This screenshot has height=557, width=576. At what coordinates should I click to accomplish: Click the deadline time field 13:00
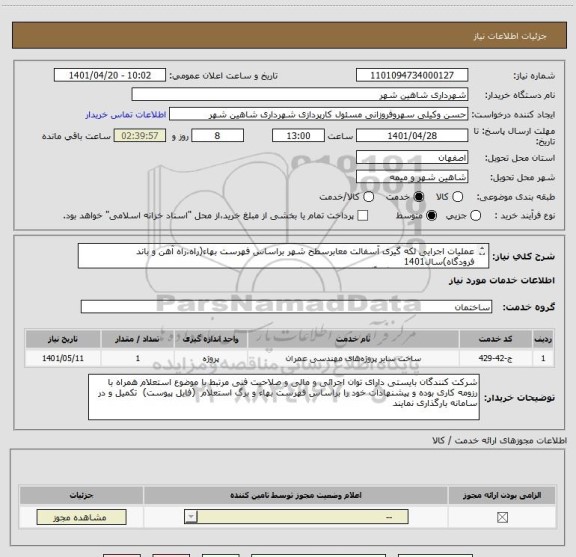point(298,136)
